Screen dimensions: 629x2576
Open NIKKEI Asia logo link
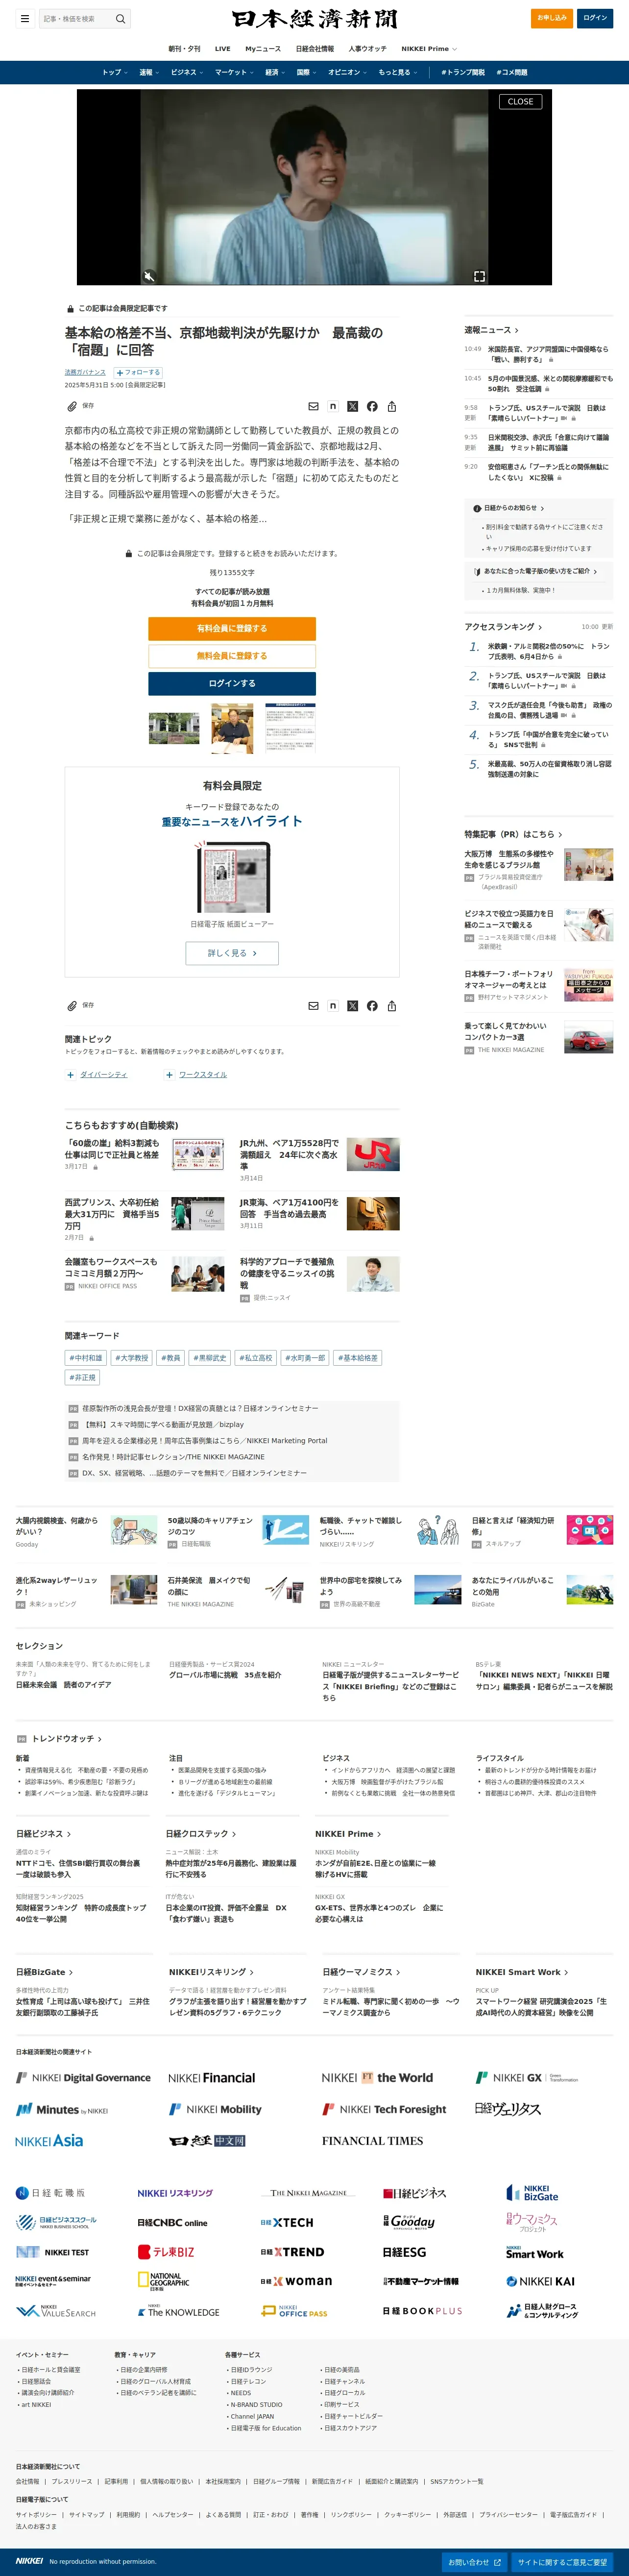click(49, 2141)
